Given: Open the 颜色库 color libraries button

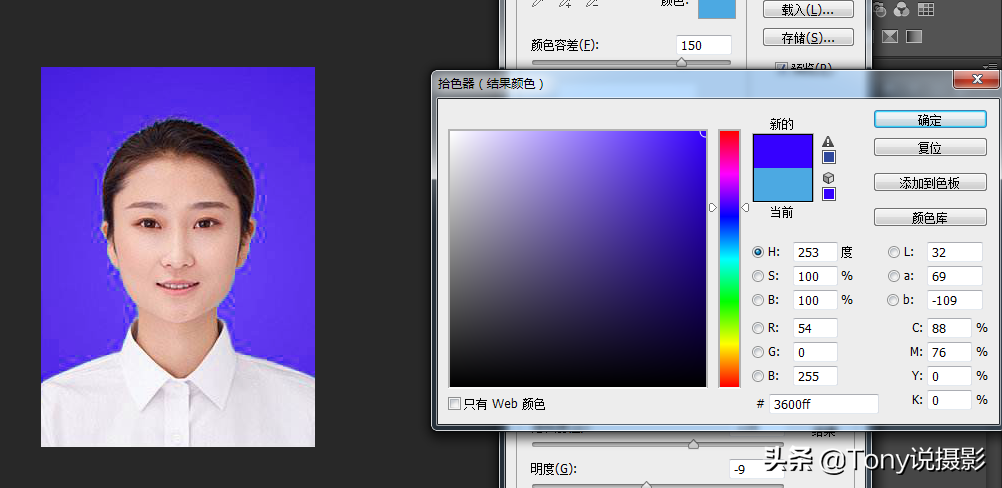Looking at the screenshot, I should click(930, 218).
